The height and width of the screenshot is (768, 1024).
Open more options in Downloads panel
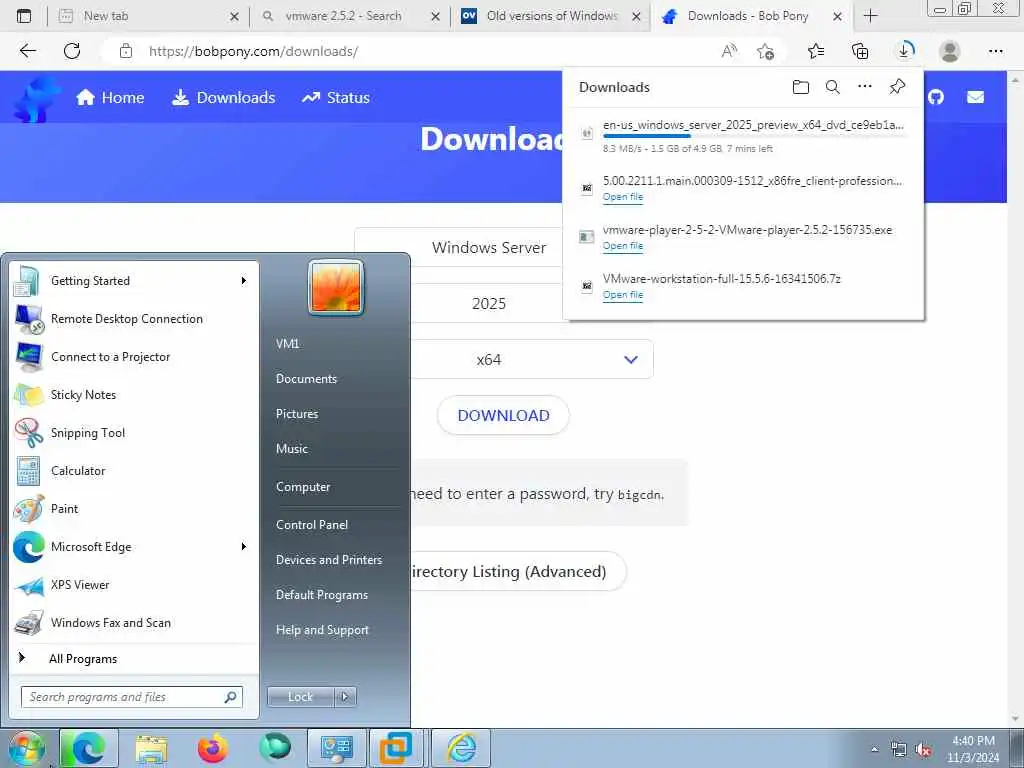point(865,86)
